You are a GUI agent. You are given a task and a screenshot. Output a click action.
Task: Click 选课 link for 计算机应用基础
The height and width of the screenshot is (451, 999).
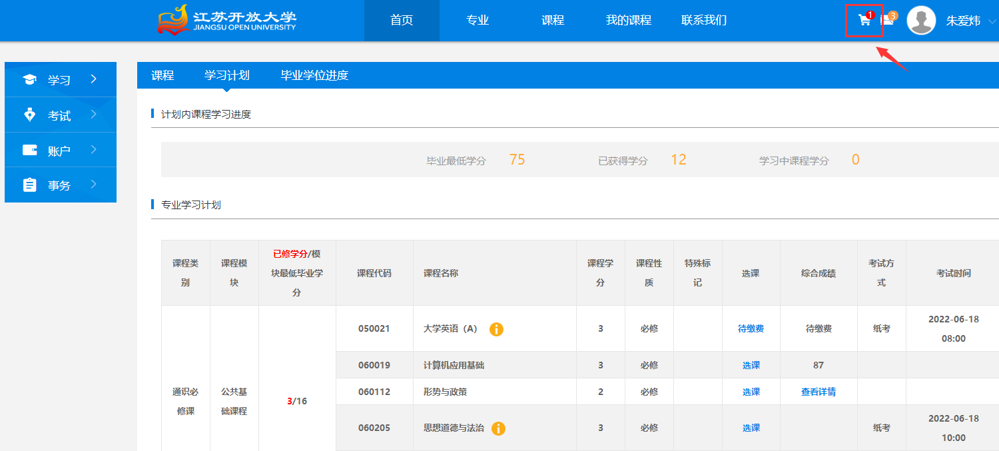pyautogui.click(x=751, y=366)
